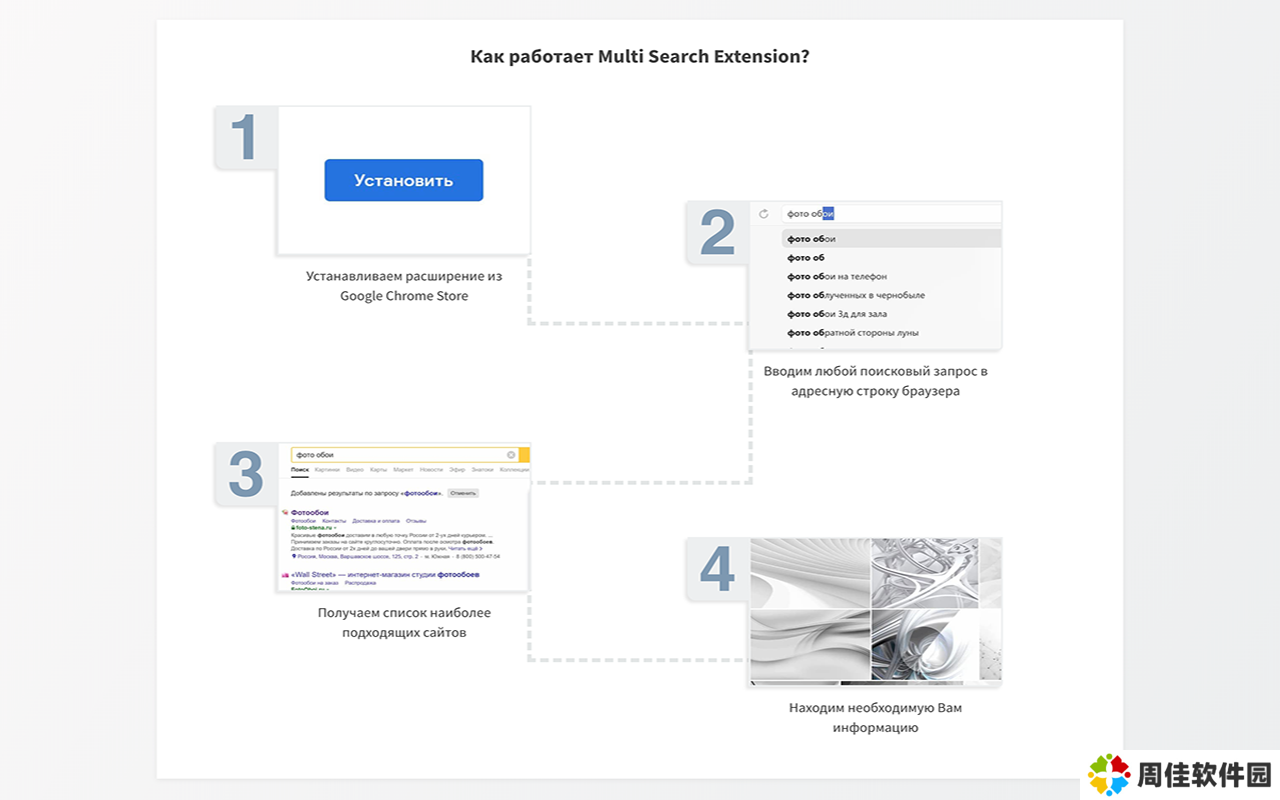
Task: Open the Новости tab in Yandex results
Action: (431, 469)
